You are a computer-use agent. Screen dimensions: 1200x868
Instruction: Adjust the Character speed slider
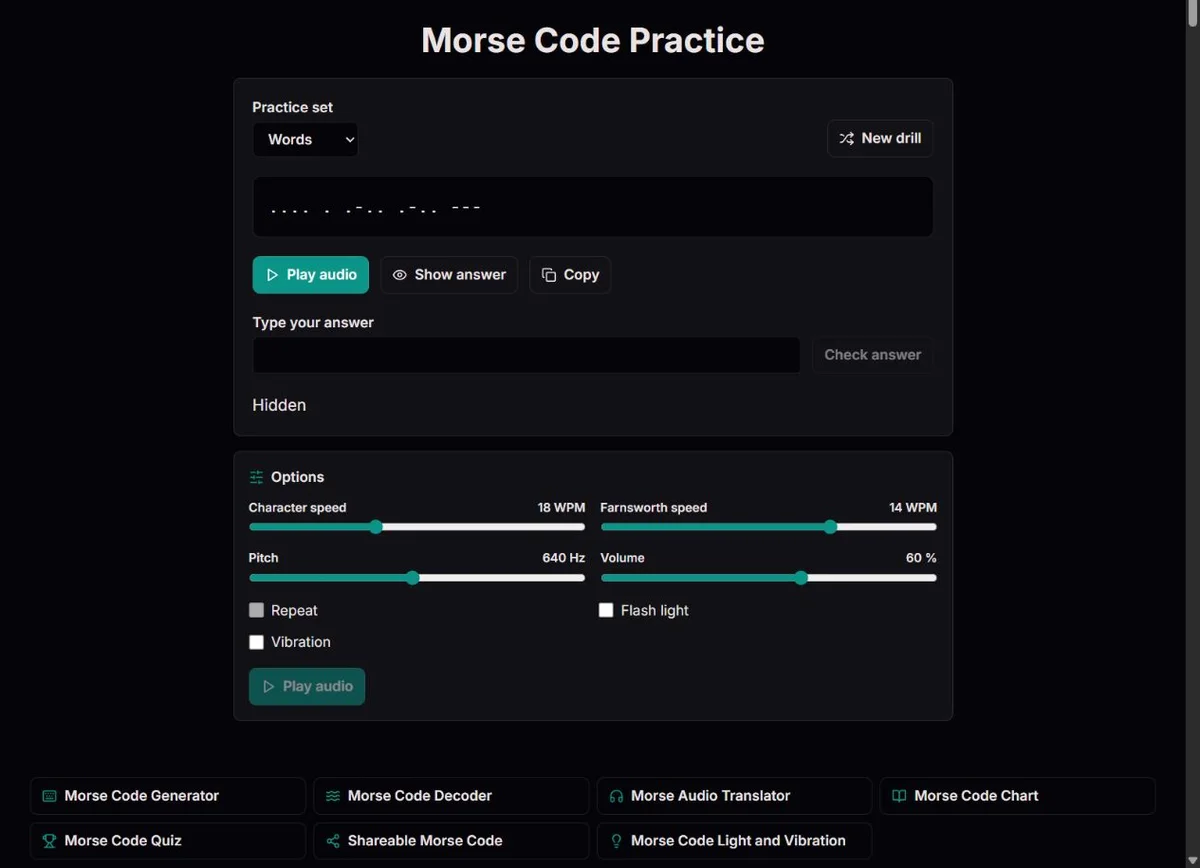417,527
